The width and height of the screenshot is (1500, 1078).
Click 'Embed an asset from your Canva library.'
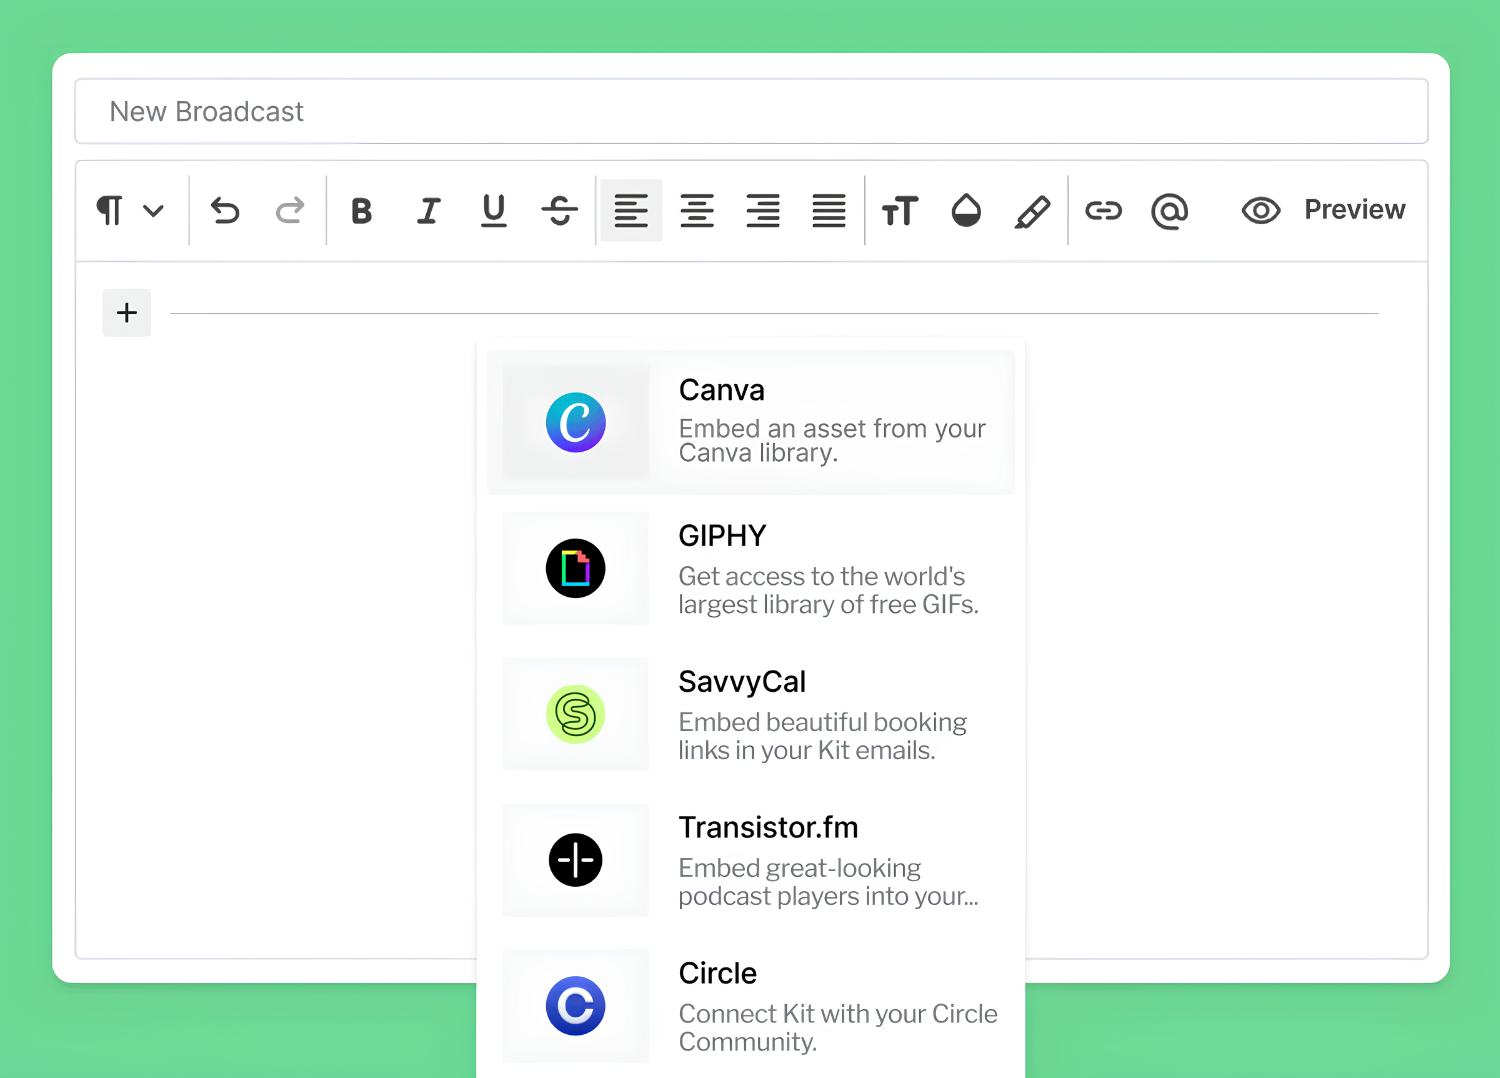pos(832,441)
